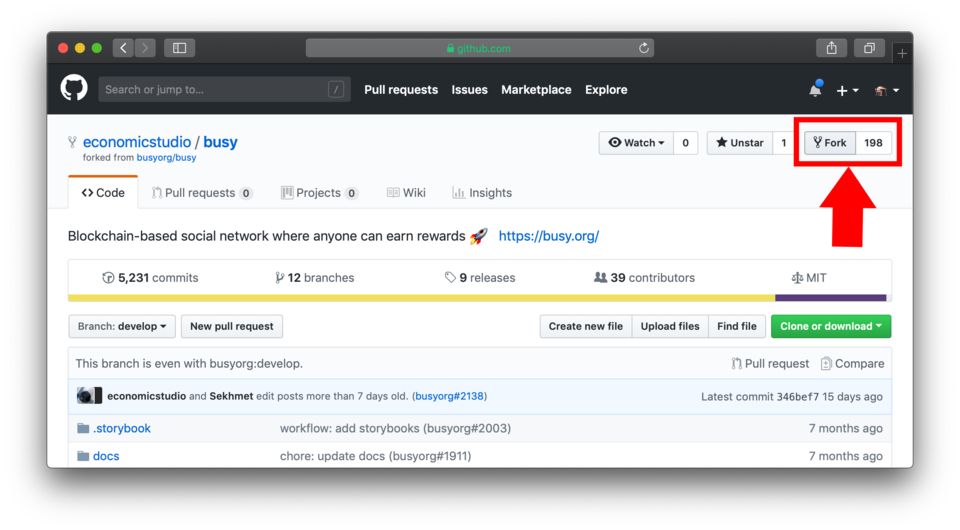Image resolution: width=960 pixels, height=530 pixels.
Task: Click the github.com address bar
Action: (479, 48)
